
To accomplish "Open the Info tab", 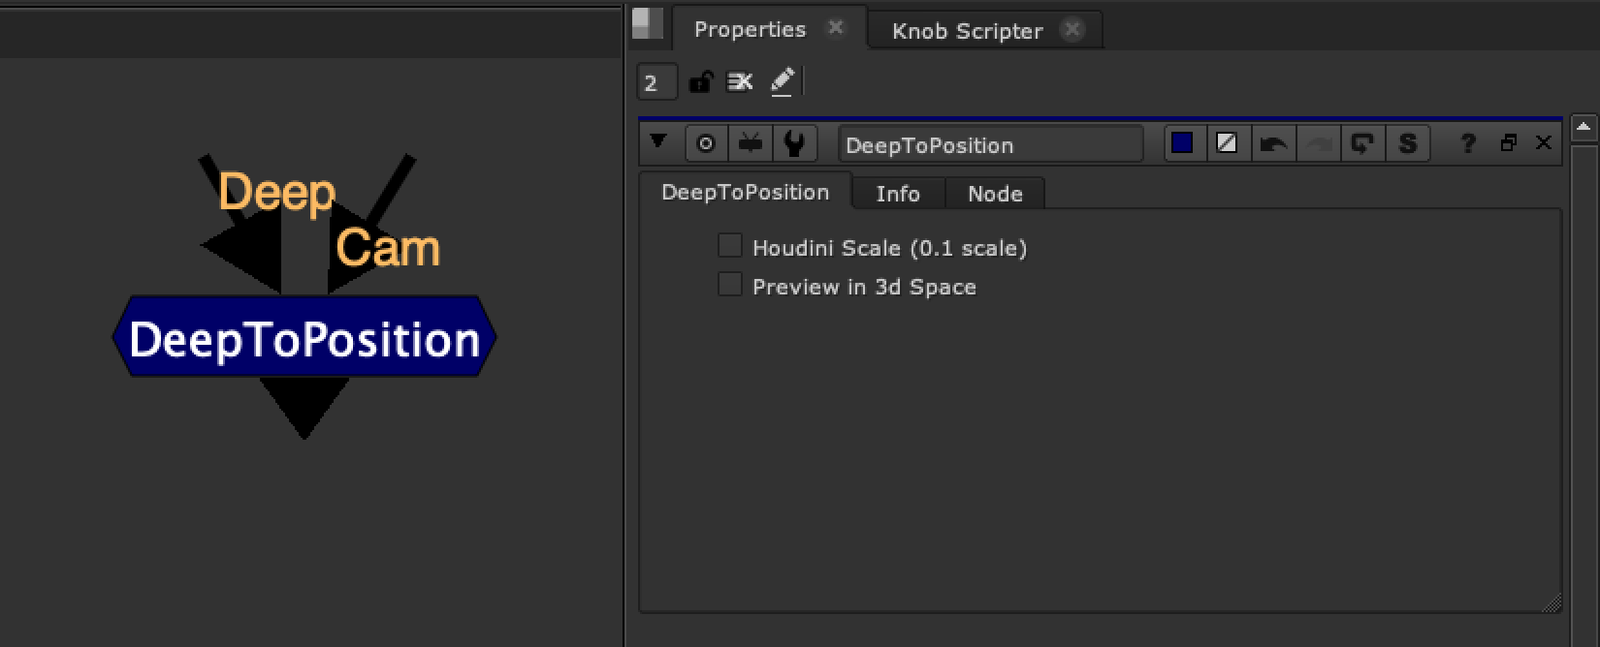I will coord(898,194).
